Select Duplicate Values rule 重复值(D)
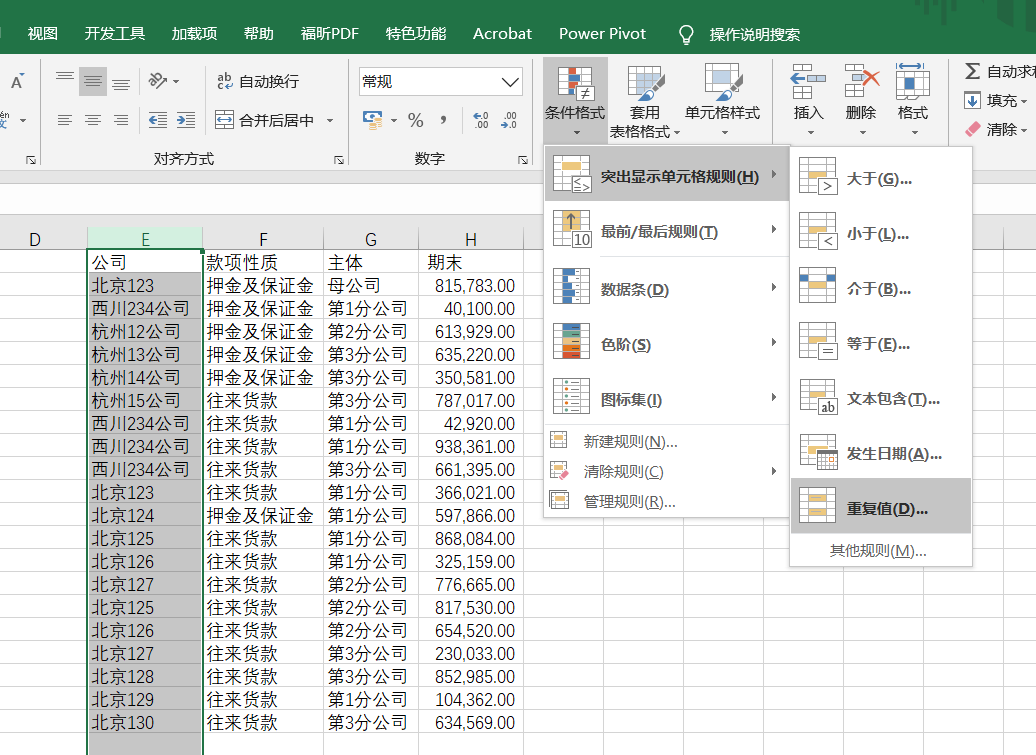Image resolution: width=1036 pixels, height=755 pixels. (881, 507)
